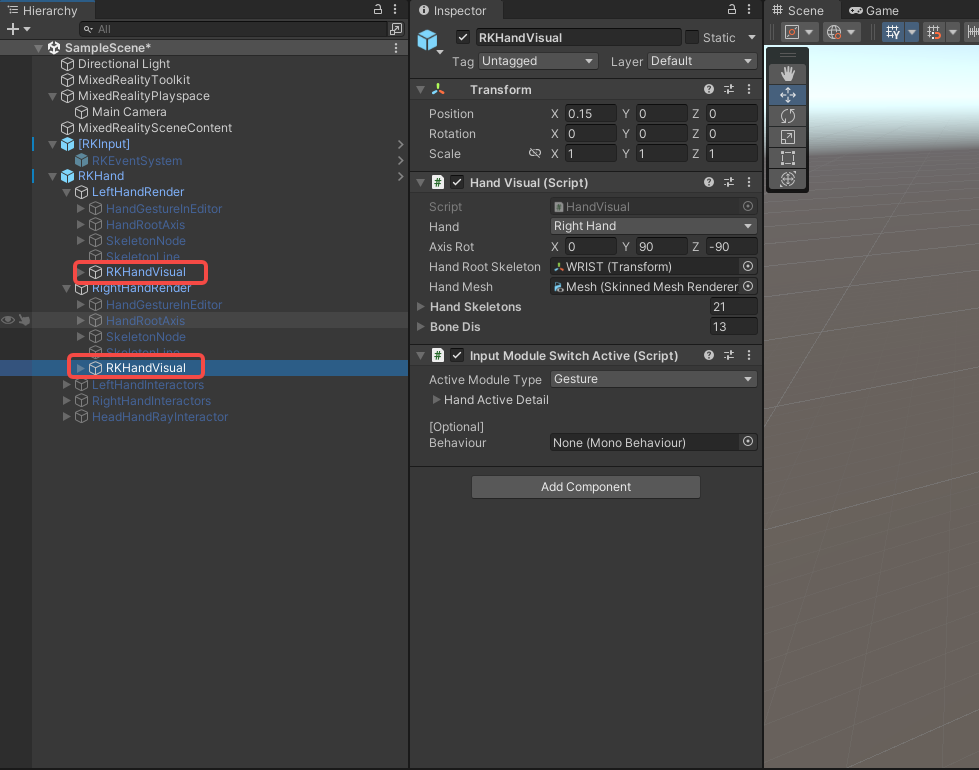The image size is (979, 770).
Task: Open the Tag dropdown
Action: (538, 61)
